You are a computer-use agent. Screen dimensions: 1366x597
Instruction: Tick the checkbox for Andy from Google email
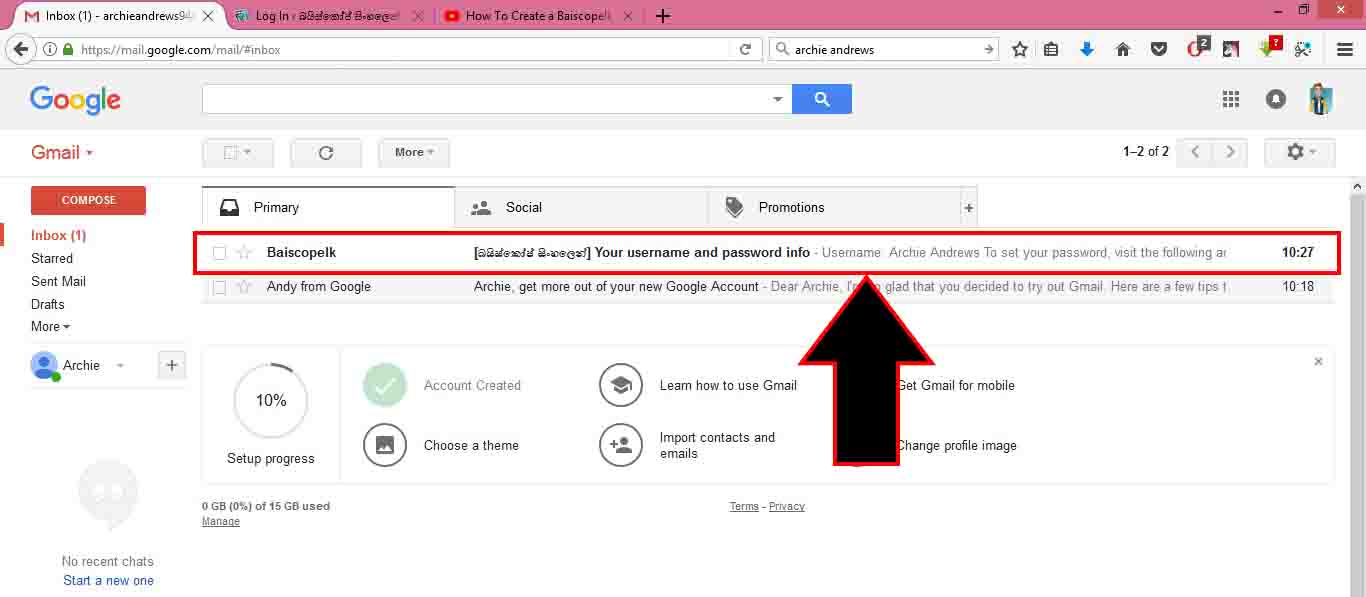(220, 287)
